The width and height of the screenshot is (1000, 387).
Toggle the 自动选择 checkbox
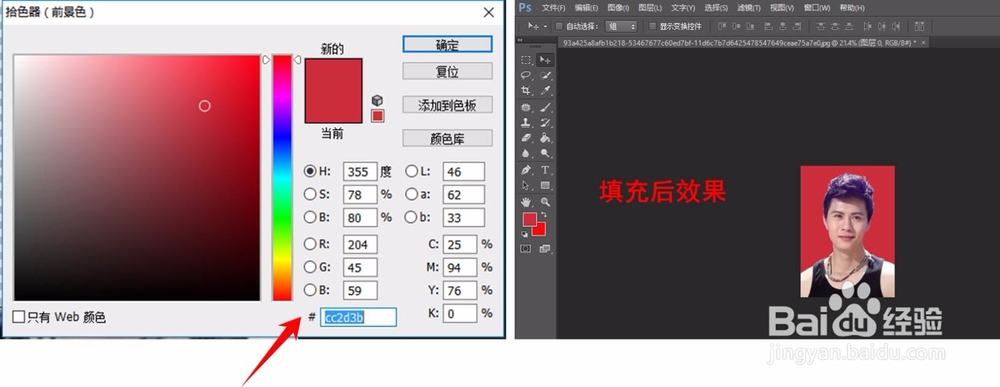[559, 26]
